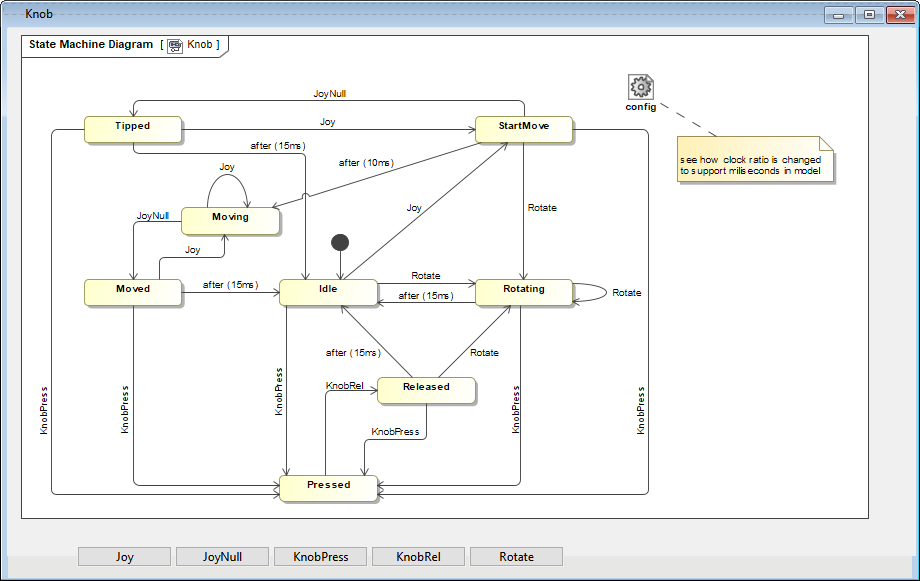Click the yellow clock ratio note
The width and height of the screenshot is (920, 581).
(x=754, y=162)
